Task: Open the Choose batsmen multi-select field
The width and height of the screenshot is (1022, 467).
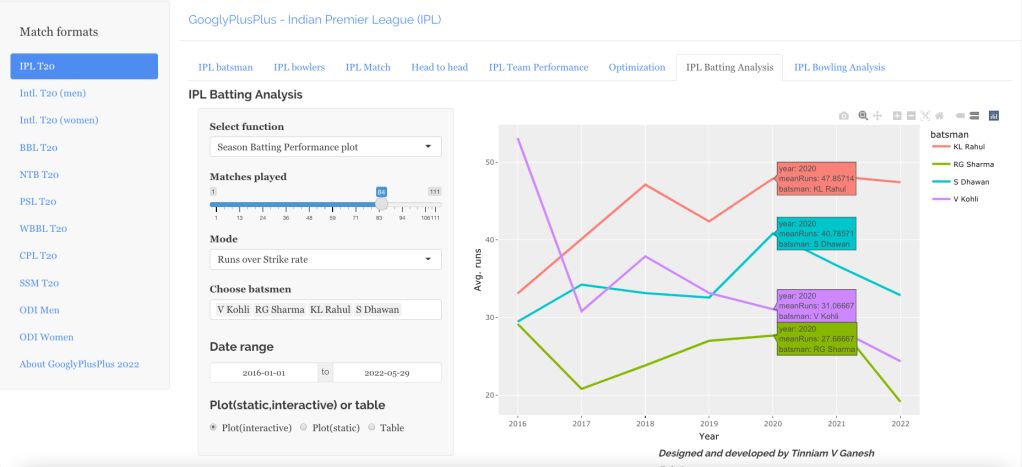Action: pyautogui.click(x=325, y=310)
